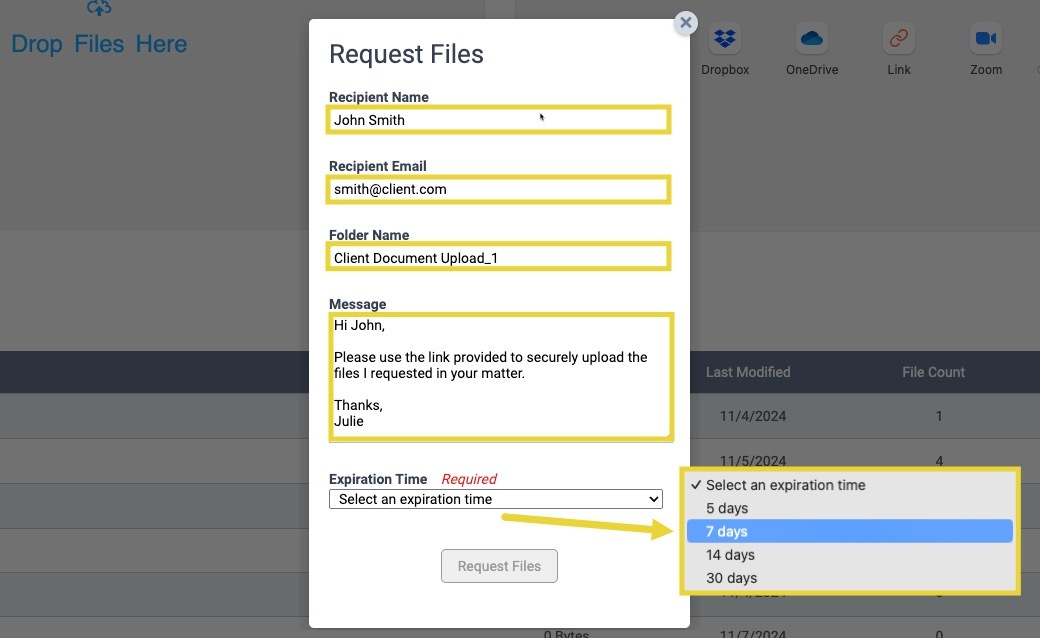Screen dimensions: 1040x638
Task: Select the Zoom integration icon
Action: click(985, 40)
